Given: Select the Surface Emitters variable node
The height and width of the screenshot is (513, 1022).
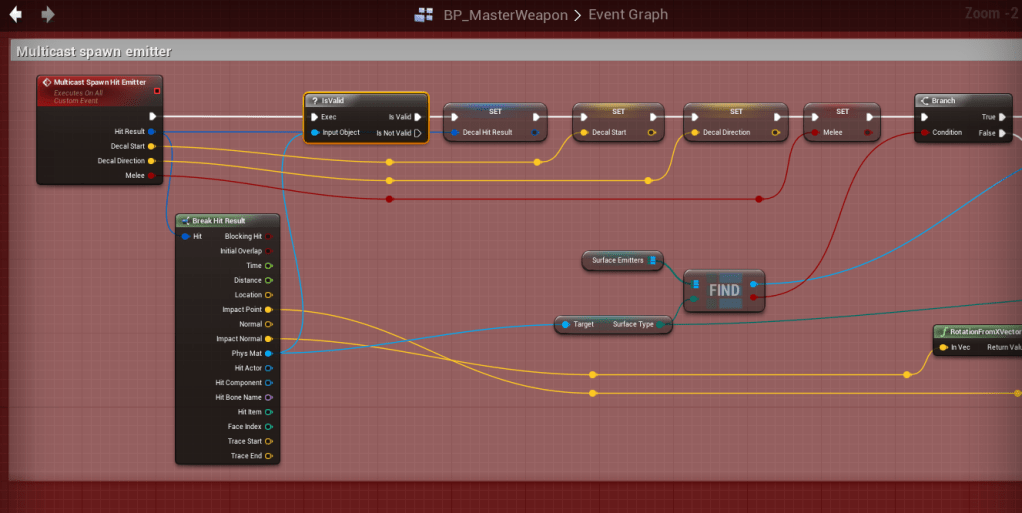Looking at the screenshot, I should coord(620,261).
